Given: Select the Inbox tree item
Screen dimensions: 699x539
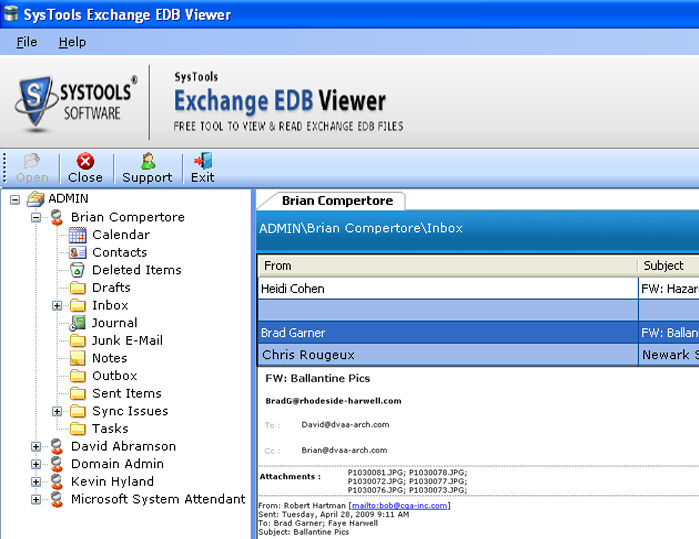Looking at the screenshot, I should (x=110, y=305).
